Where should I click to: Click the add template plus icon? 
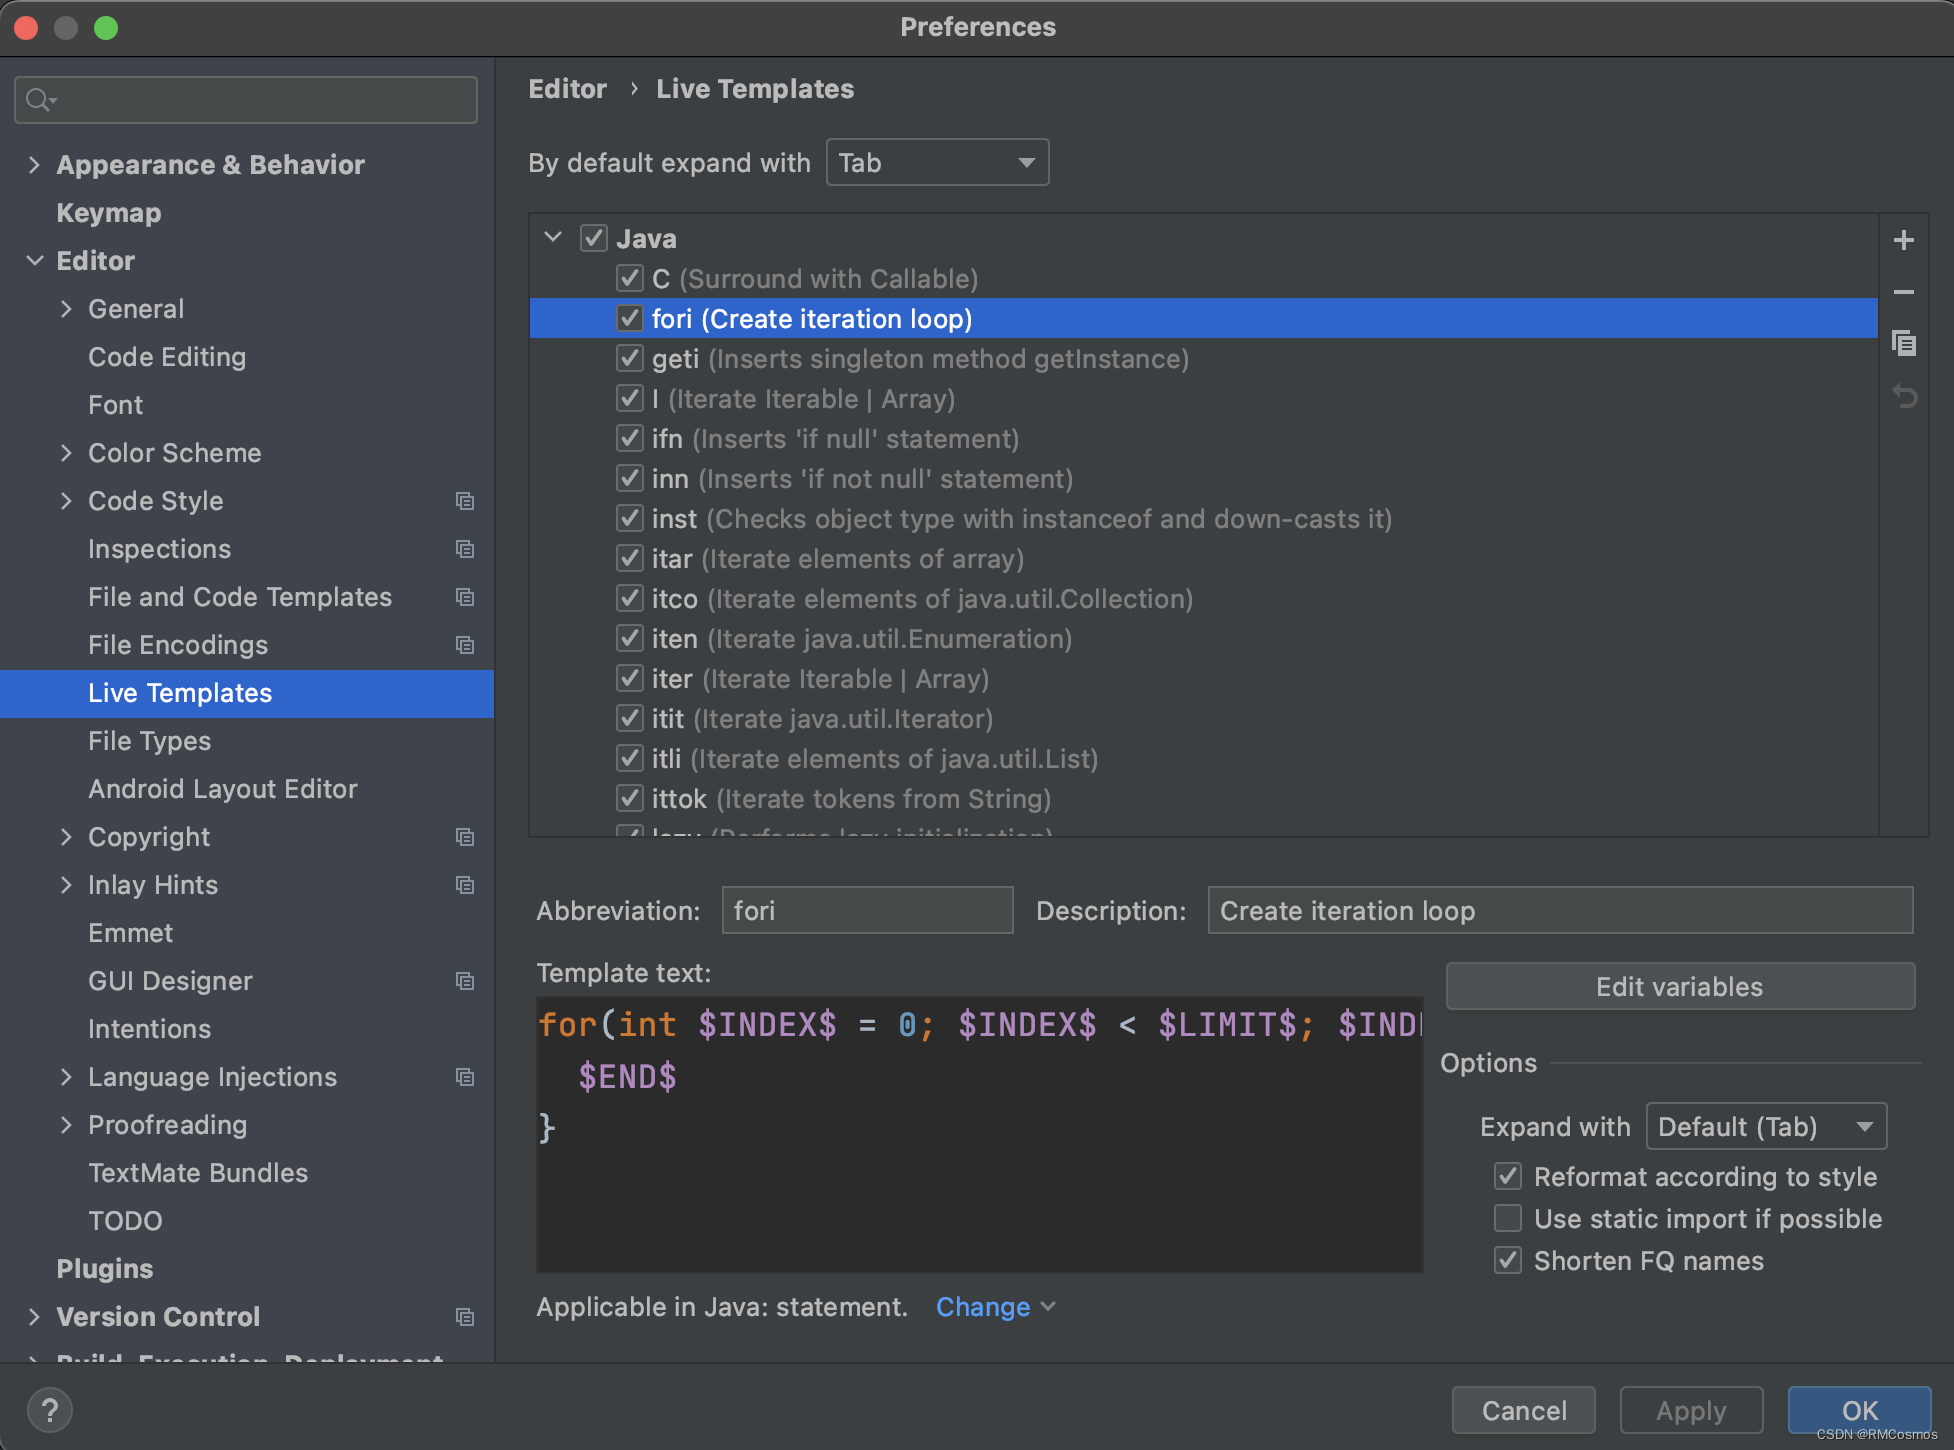tap(1904, 240)
